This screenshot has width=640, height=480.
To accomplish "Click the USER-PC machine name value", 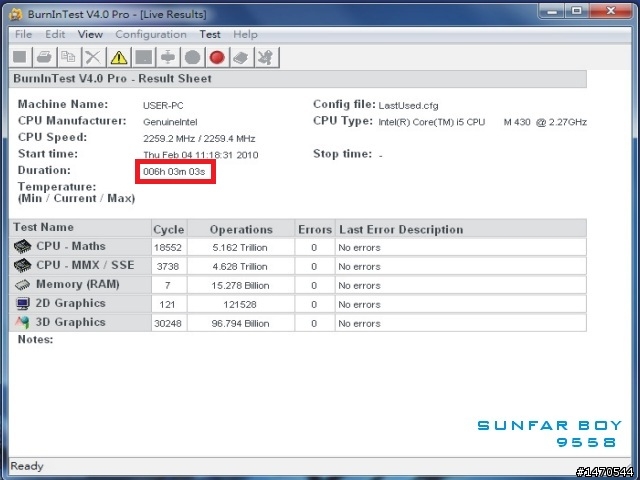I will (x=163, y=106).
